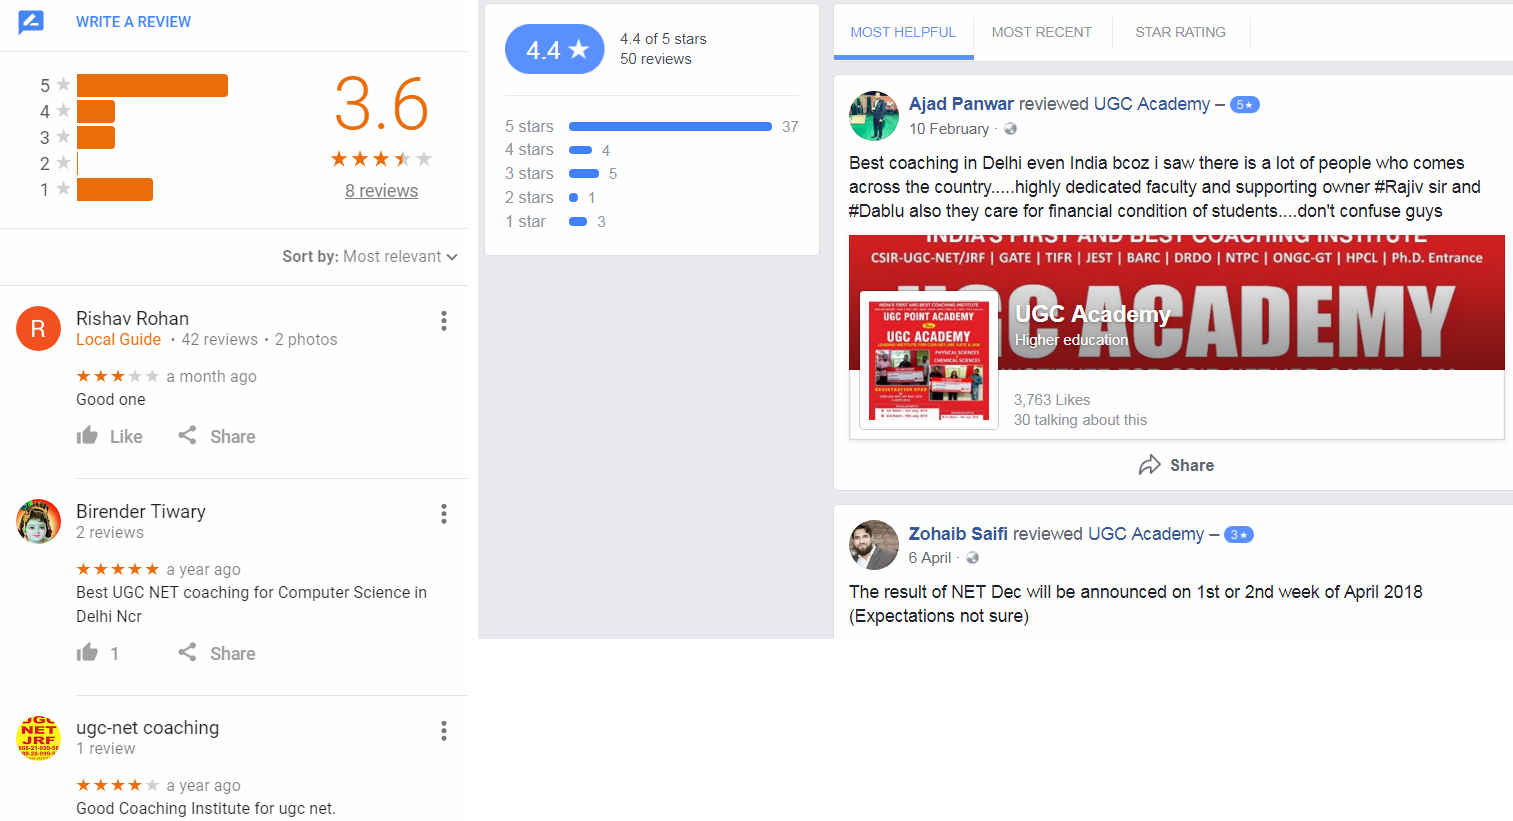Screen dimensions: 1513x821
Task: Click the 5-star orange rating bar
Action: [x=152, y=86]
